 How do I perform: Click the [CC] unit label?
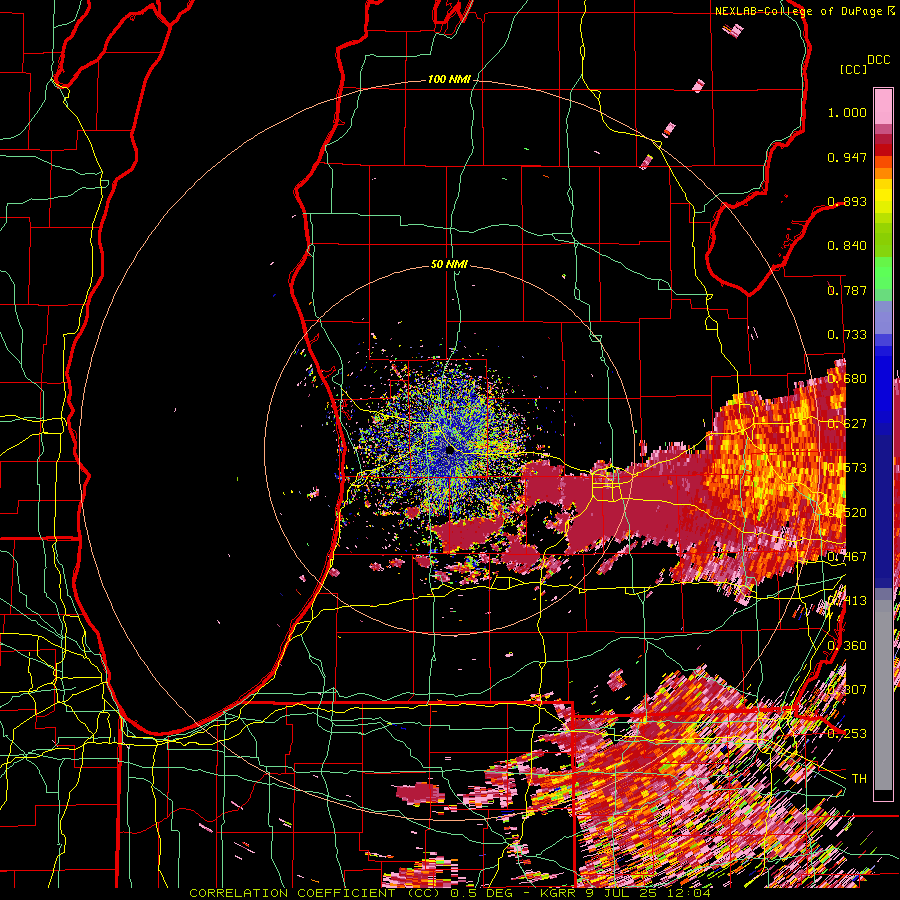point(853,69)
